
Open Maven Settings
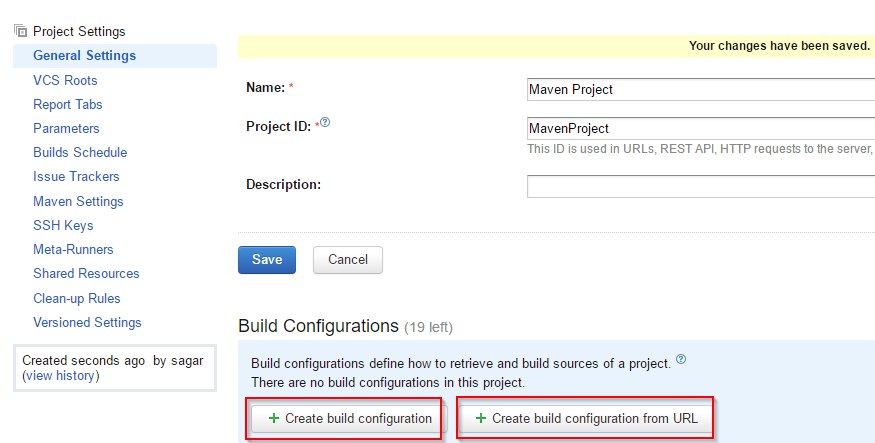pyautogui.click(x=78, y=201)
